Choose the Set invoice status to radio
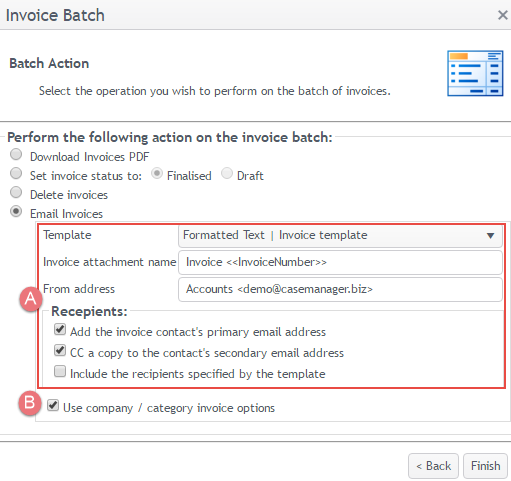511x481 pixels. [16, 173]
